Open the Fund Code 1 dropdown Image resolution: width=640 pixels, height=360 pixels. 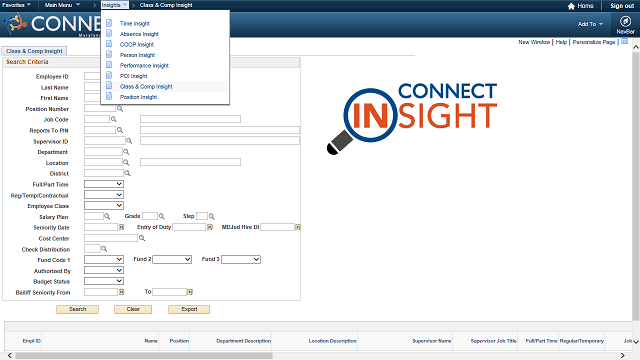pos(104,260)
